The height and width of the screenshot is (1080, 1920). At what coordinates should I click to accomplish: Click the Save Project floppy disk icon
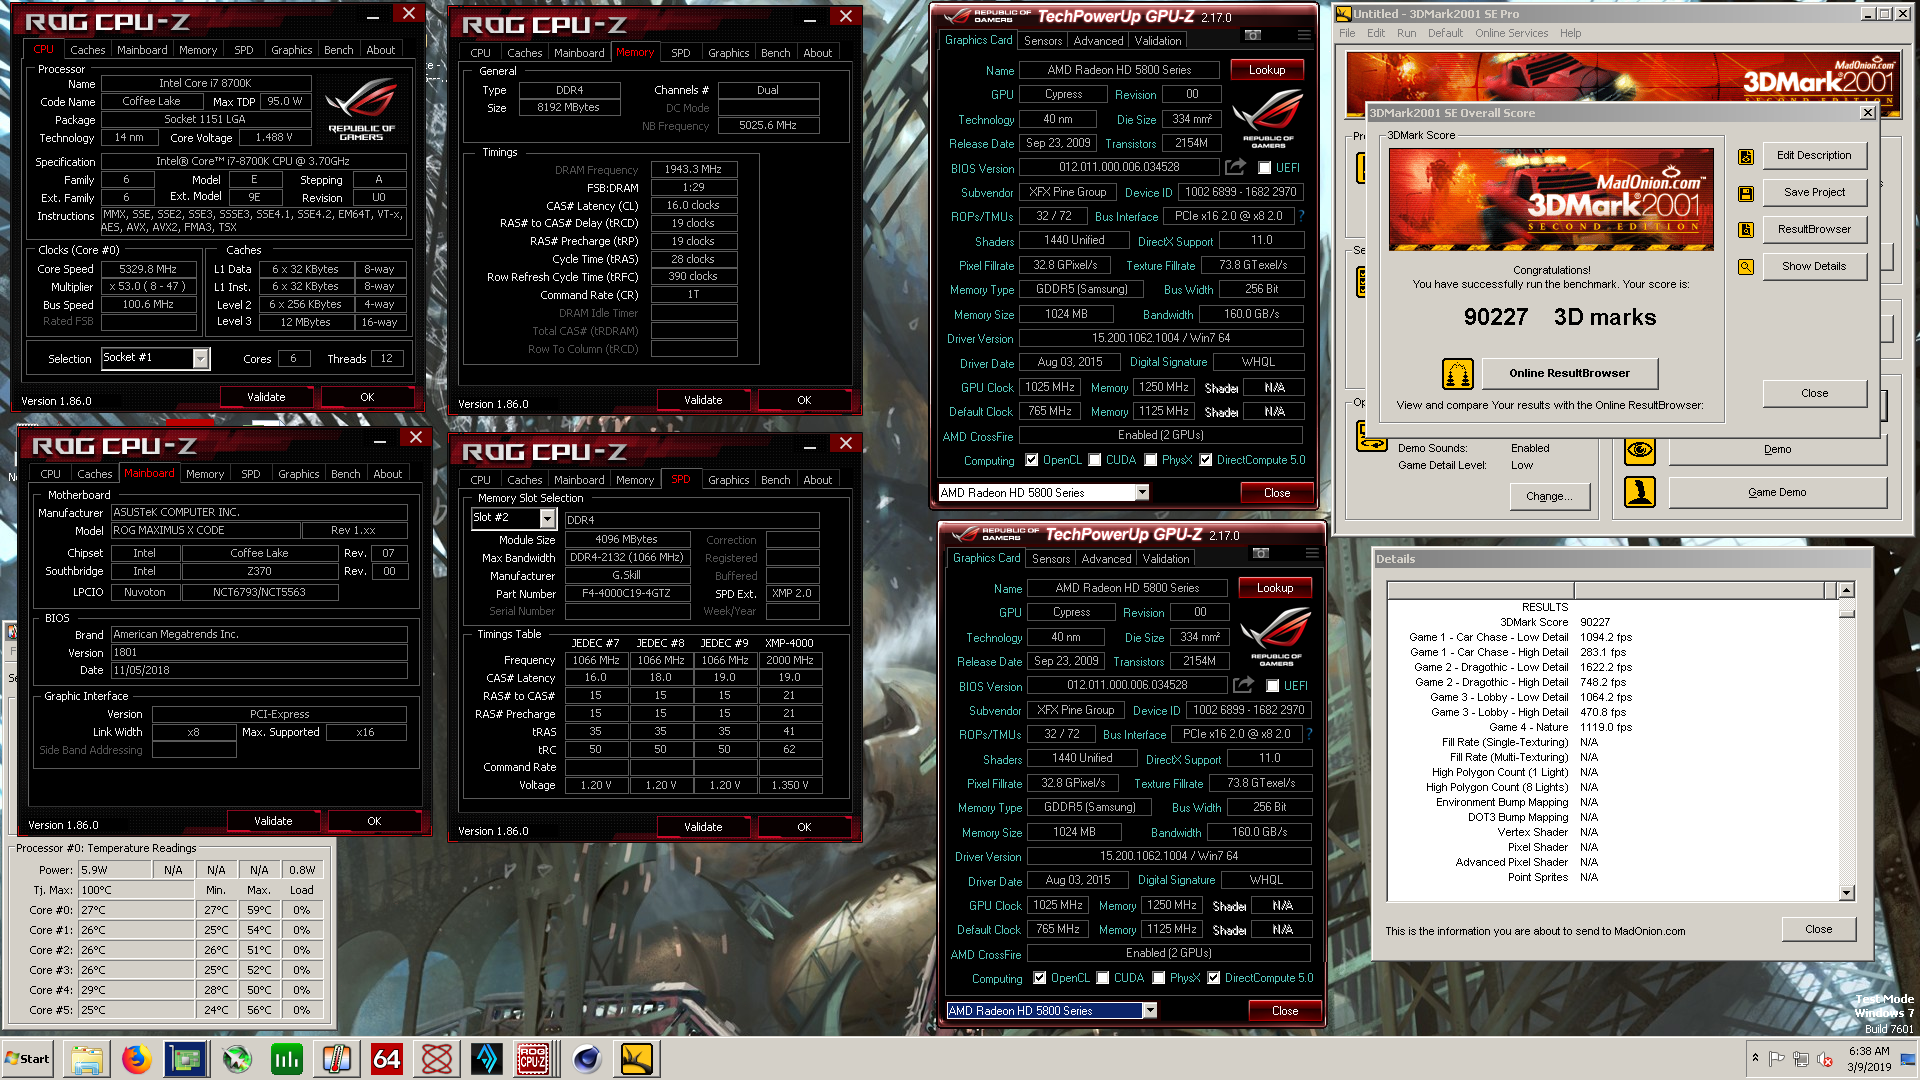(1746, 193)
